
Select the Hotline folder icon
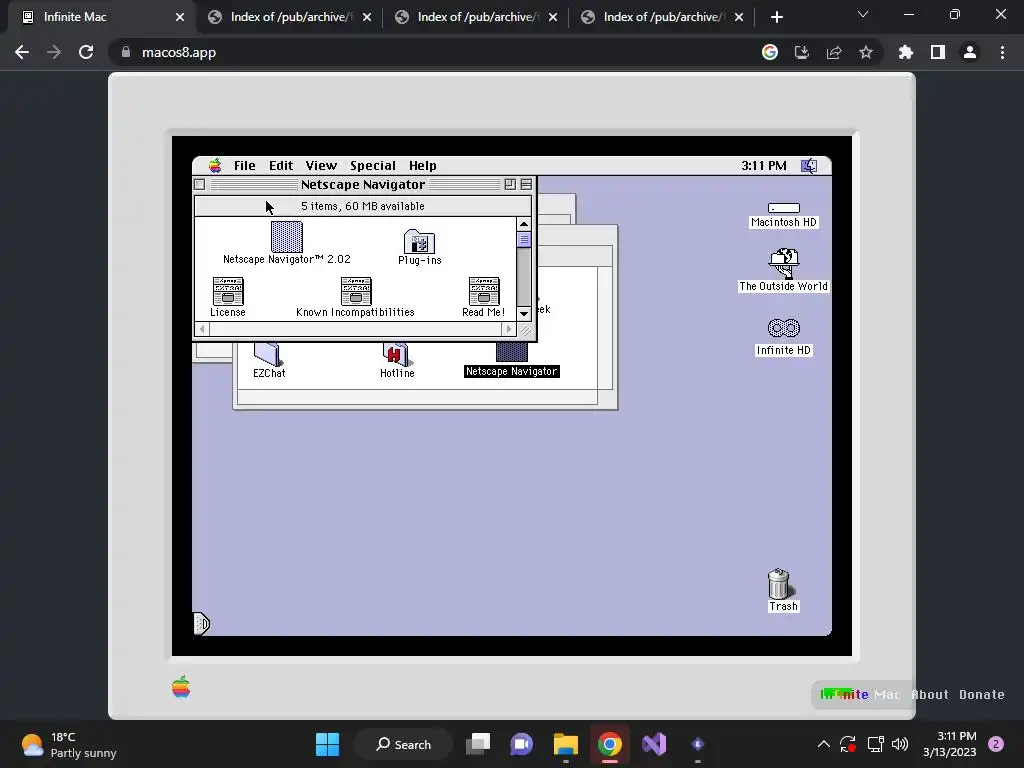pyautogui.click(x=396, y=353)
